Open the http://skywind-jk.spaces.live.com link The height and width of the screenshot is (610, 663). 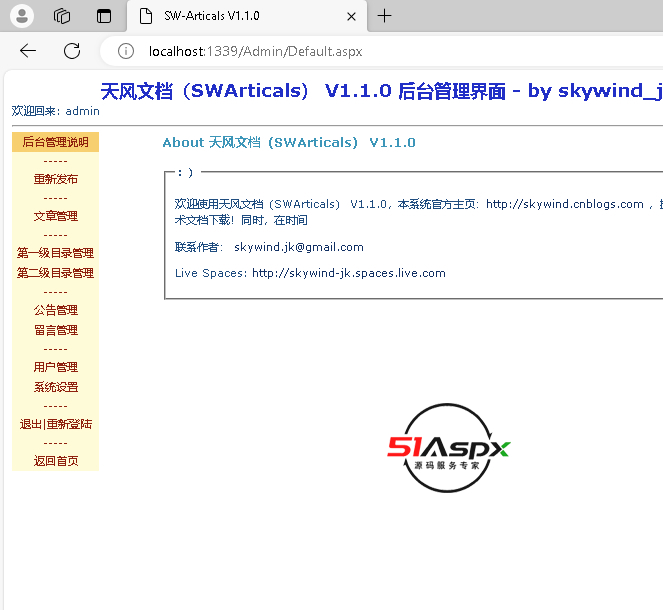[348, 273]
